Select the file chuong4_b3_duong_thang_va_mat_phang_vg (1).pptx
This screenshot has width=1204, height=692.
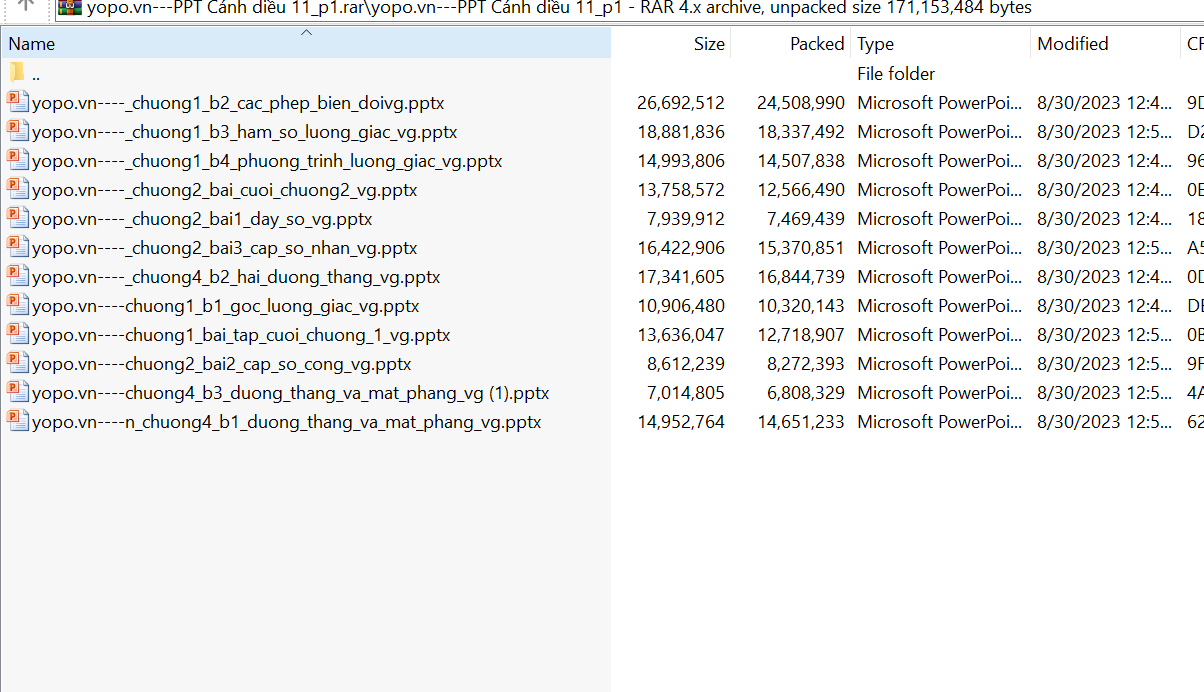coord(291,393)
